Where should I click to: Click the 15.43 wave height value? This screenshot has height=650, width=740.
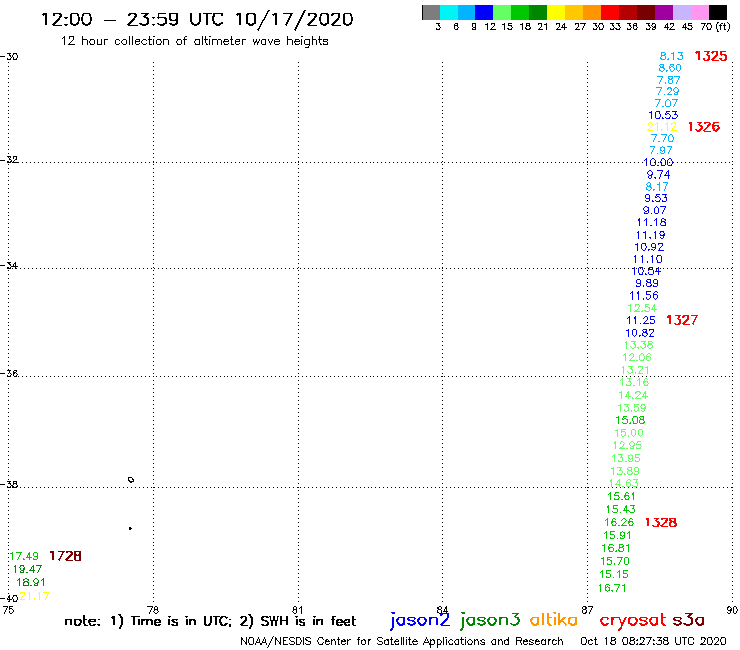pyautogui.click(x=621, y=509)
